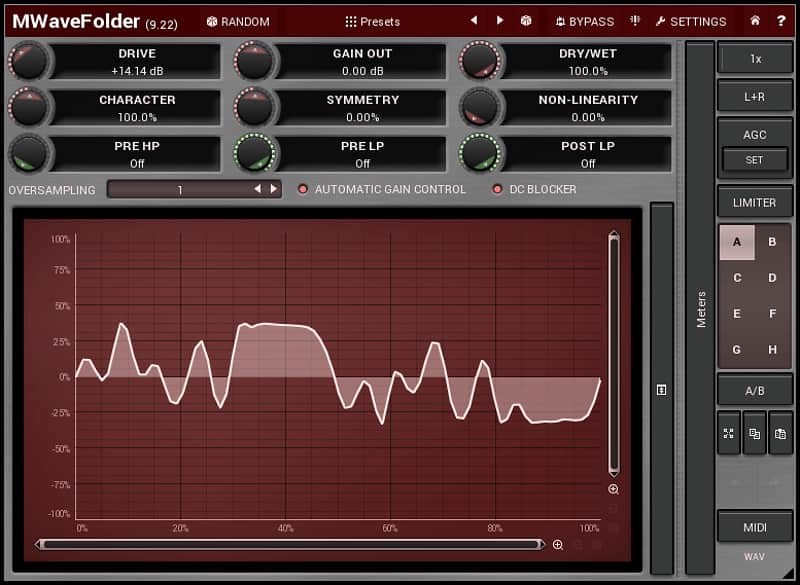
Task: Select preset slot G
Action: [737, 349]
